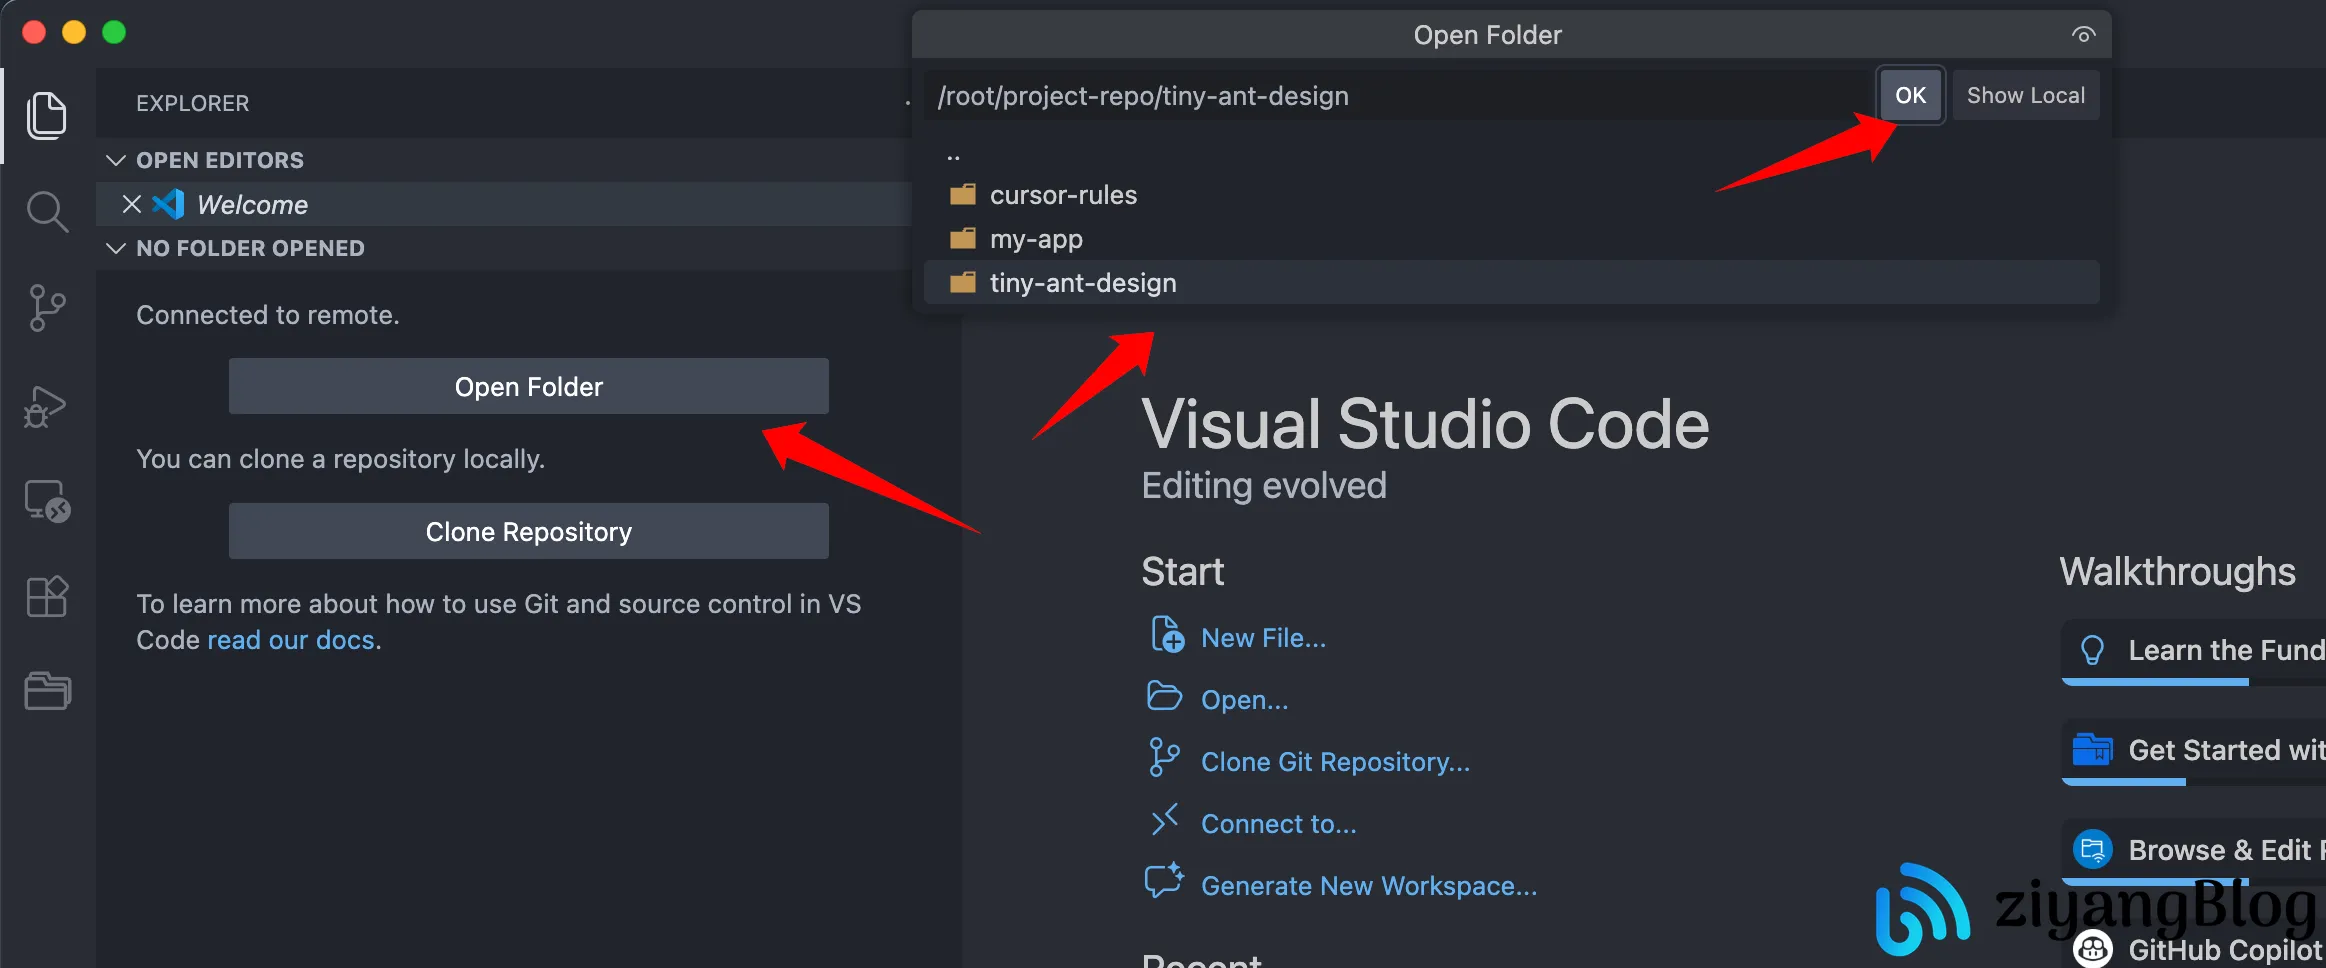This screenshot has width=2326, height=968.
Task: Open the Search view icon
Action: (46, 212)
